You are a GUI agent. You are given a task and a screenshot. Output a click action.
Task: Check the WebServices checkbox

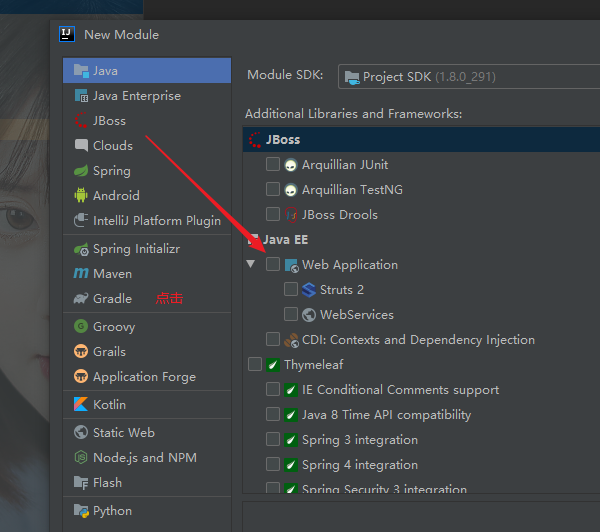tap(291, 315)
